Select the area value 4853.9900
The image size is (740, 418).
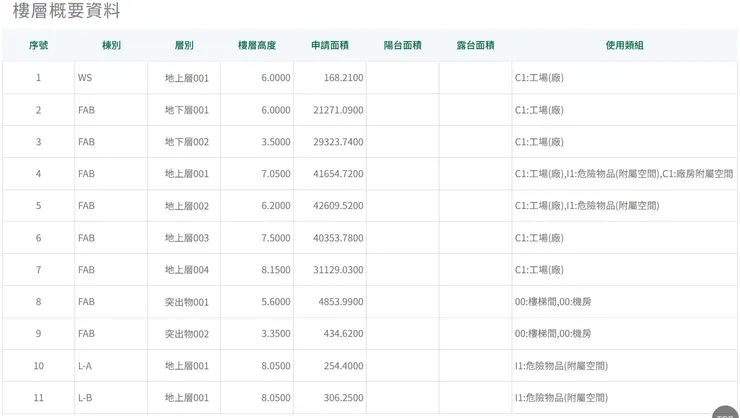tap(341, 302)
